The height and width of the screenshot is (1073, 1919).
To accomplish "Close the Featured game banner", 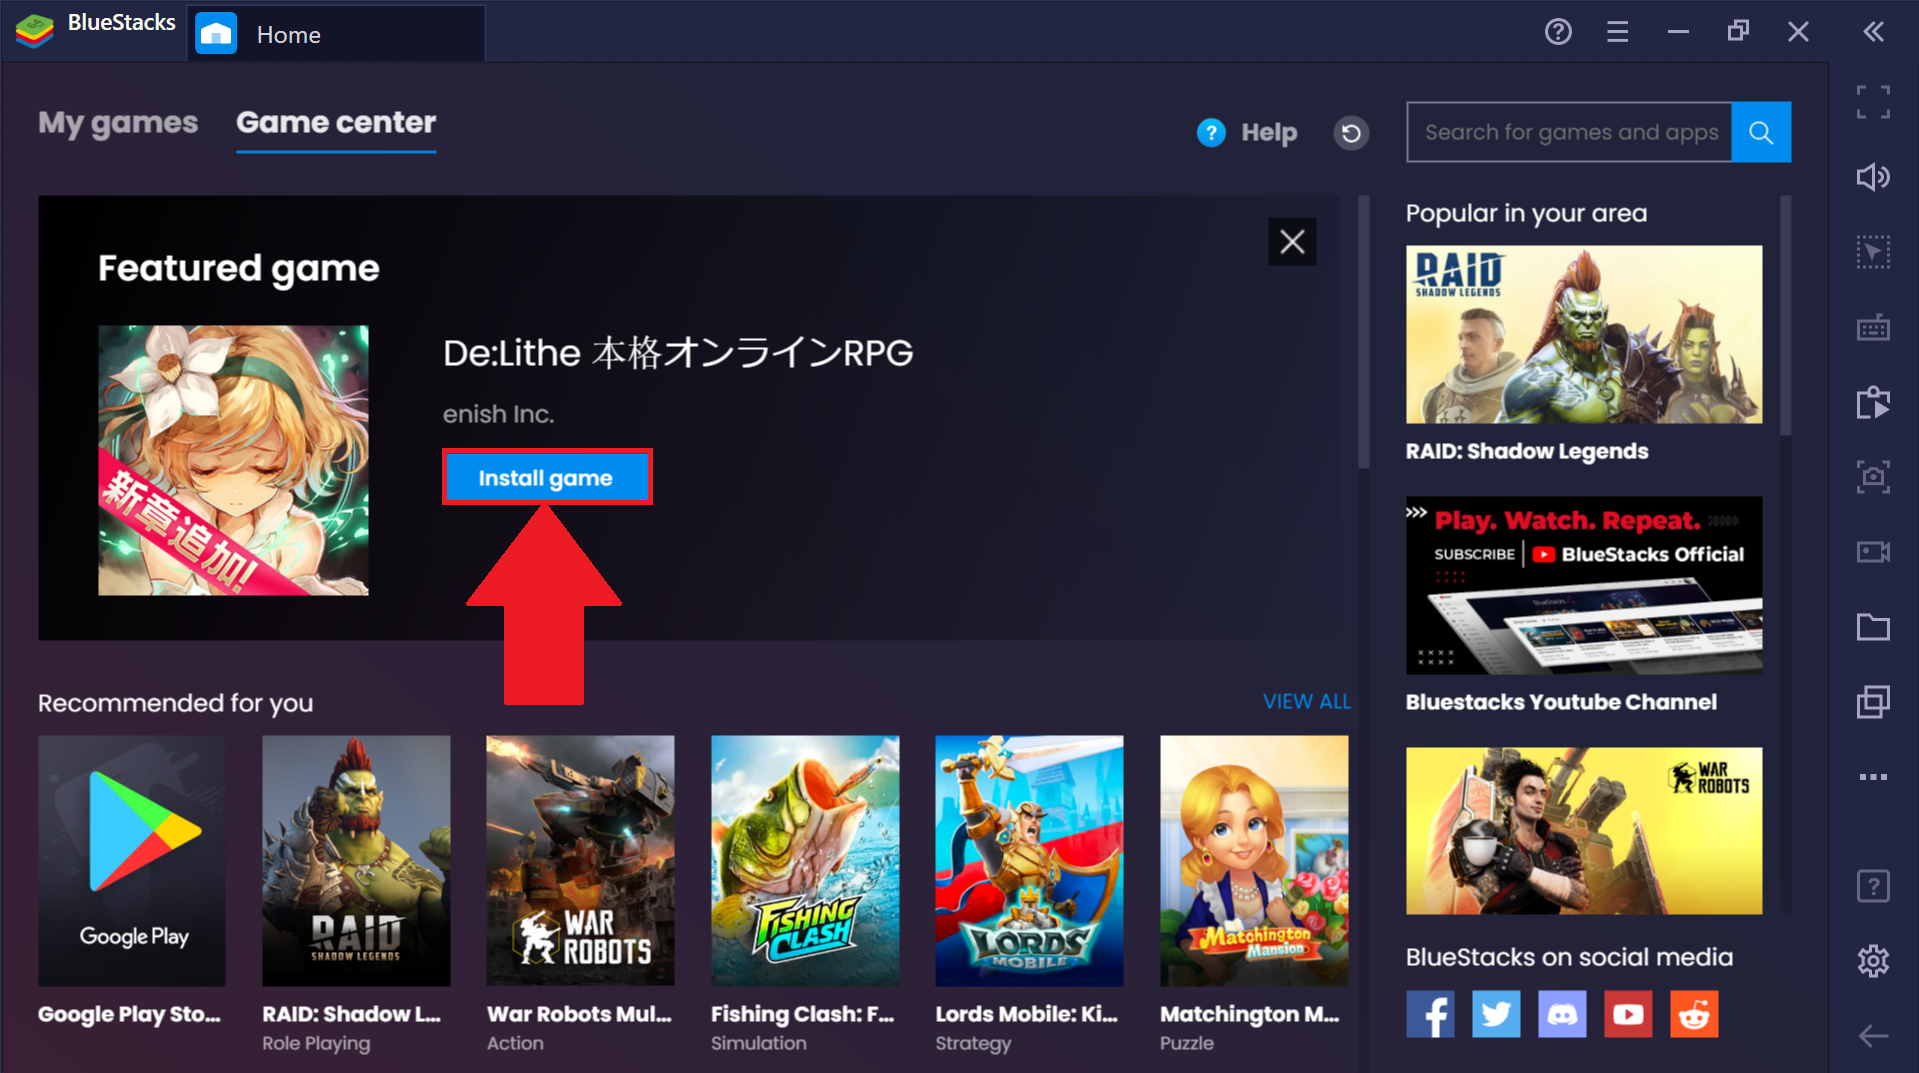I will (x=1292, y=241).
